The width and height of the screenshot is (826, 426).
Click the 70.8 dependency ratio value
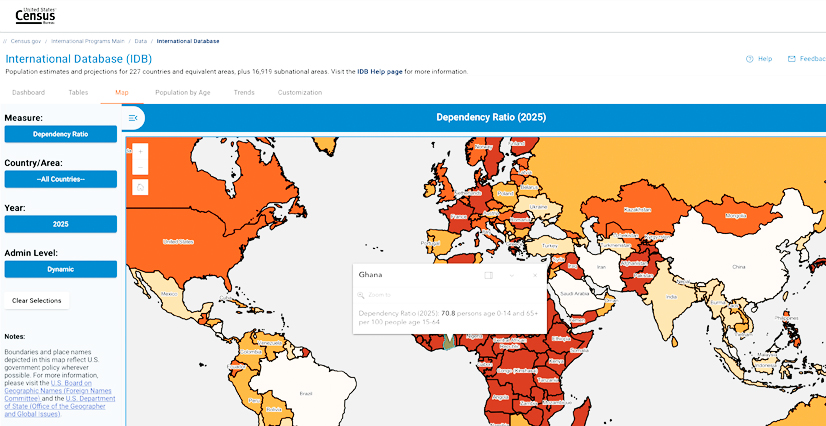tap(448, 313)
